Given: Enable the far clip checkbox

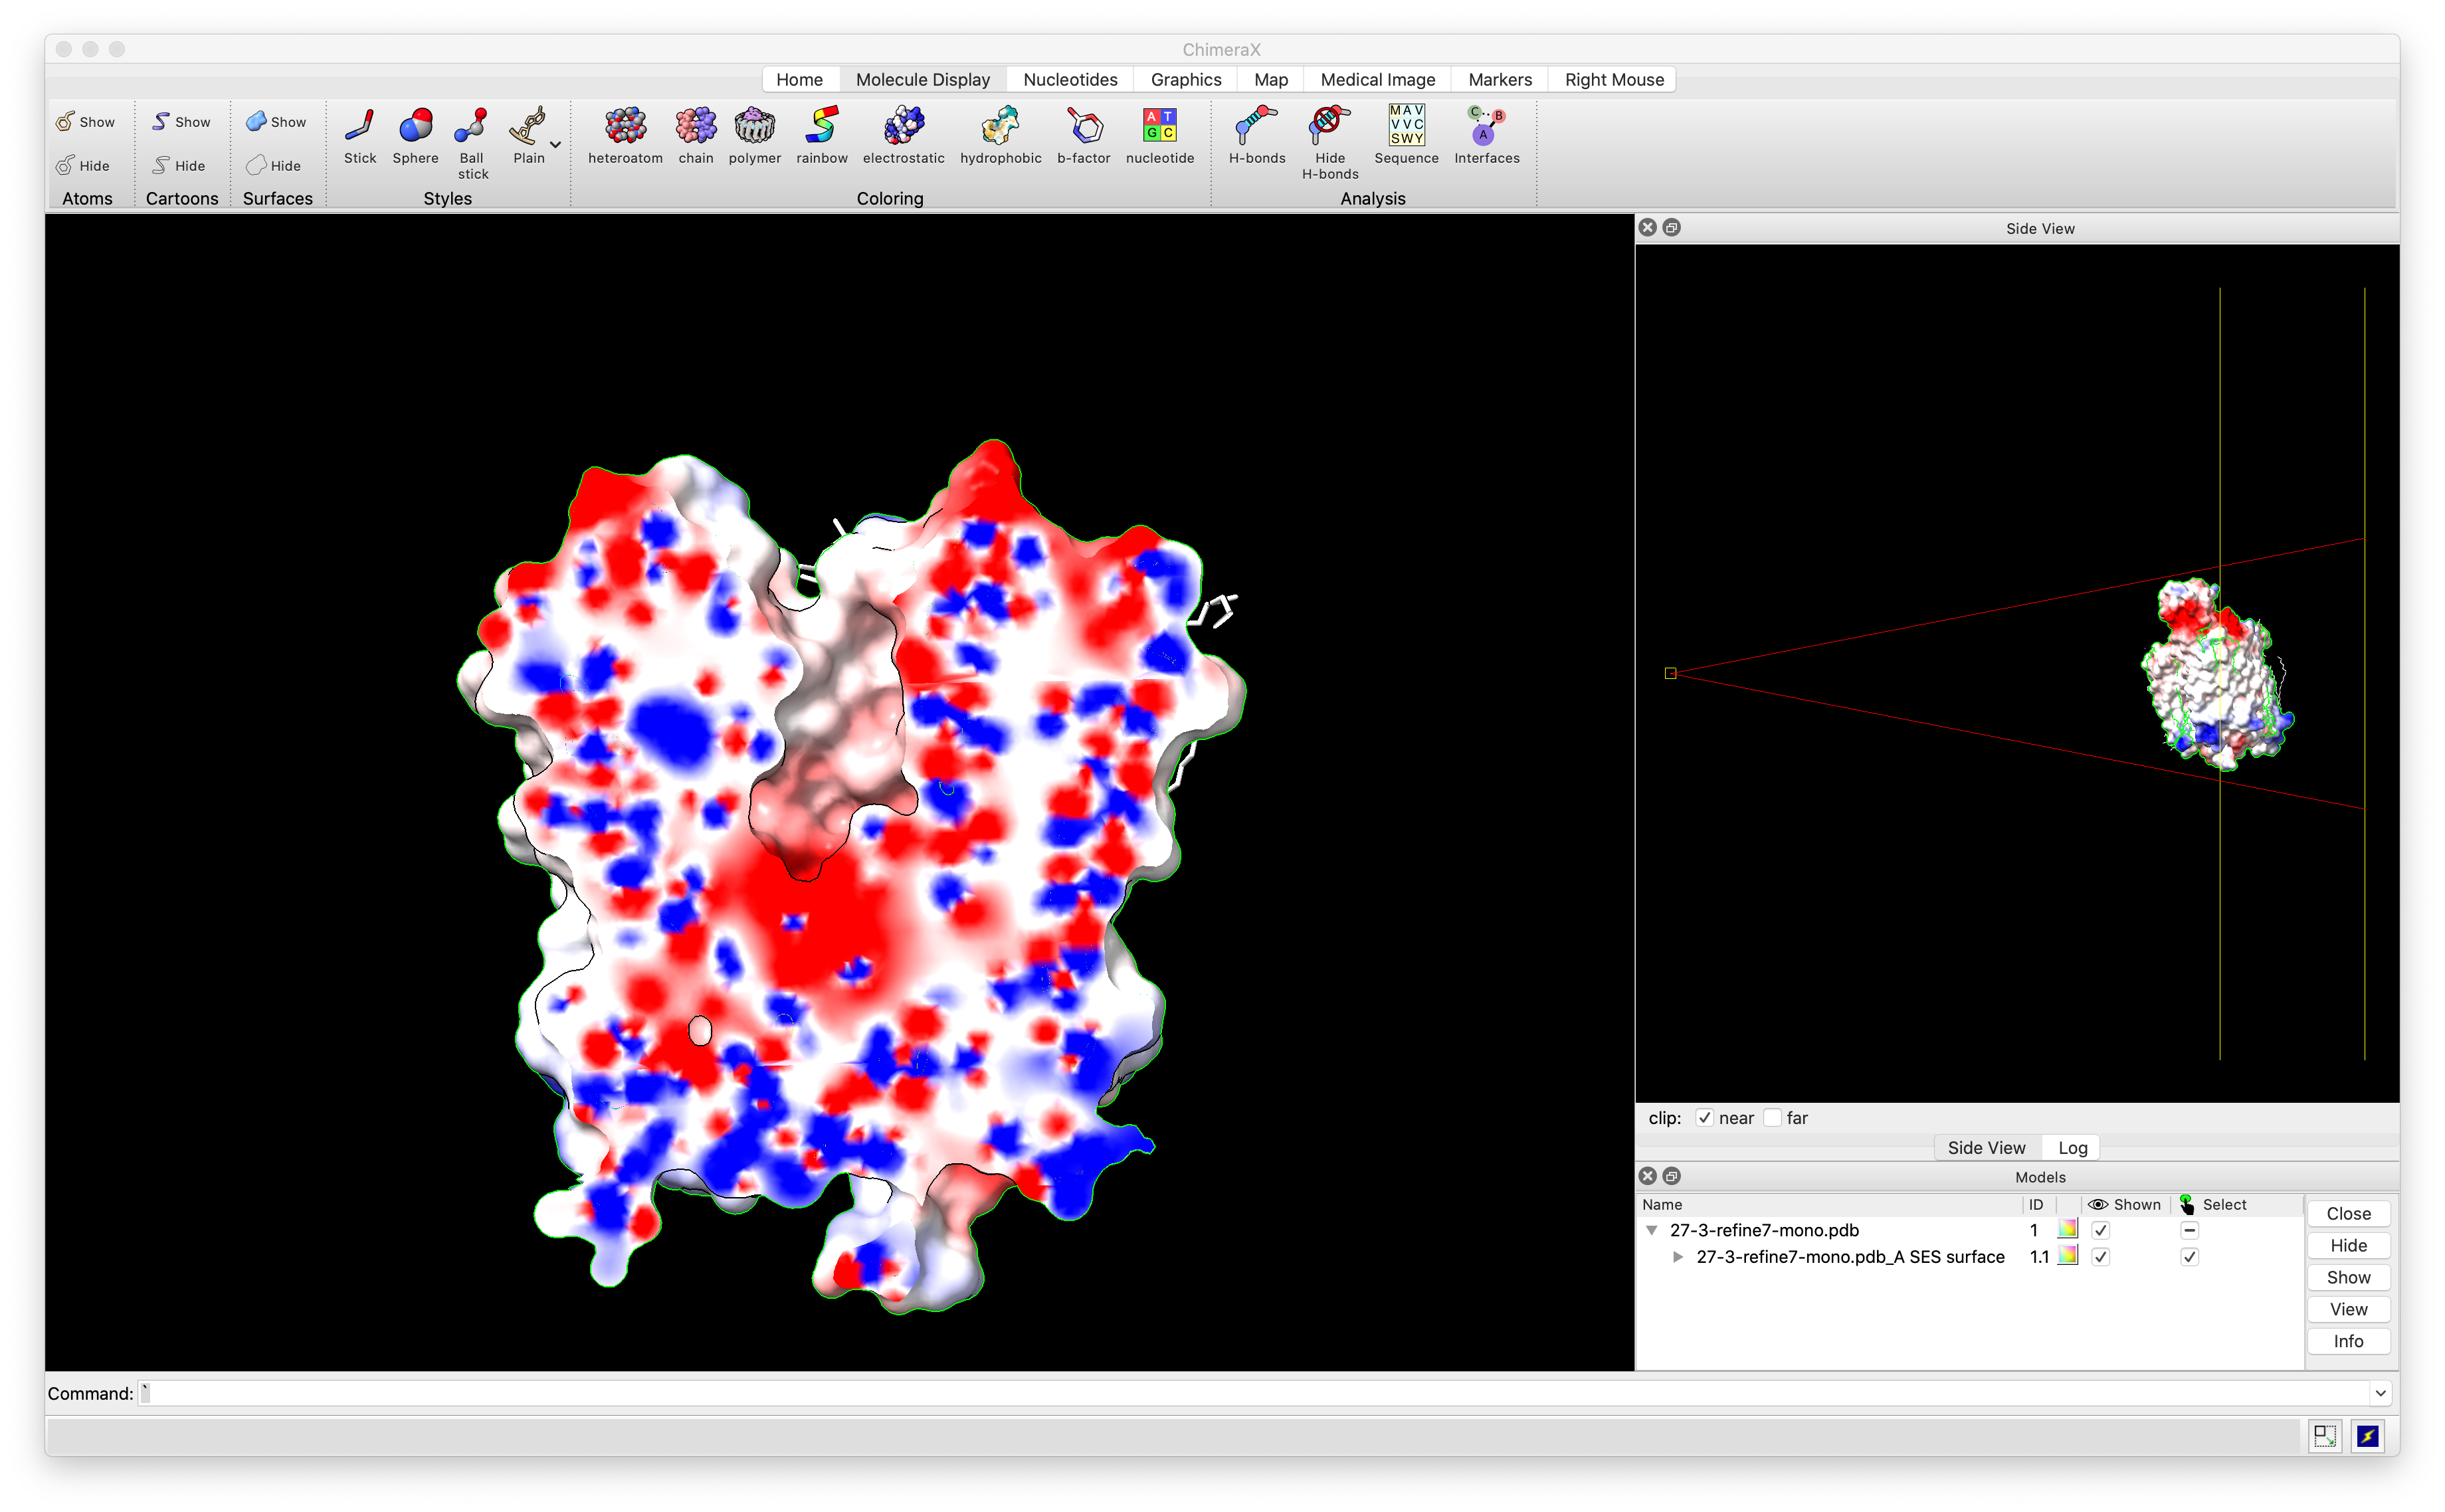Looking at the screenshot, I should tap(1772, 1118).
